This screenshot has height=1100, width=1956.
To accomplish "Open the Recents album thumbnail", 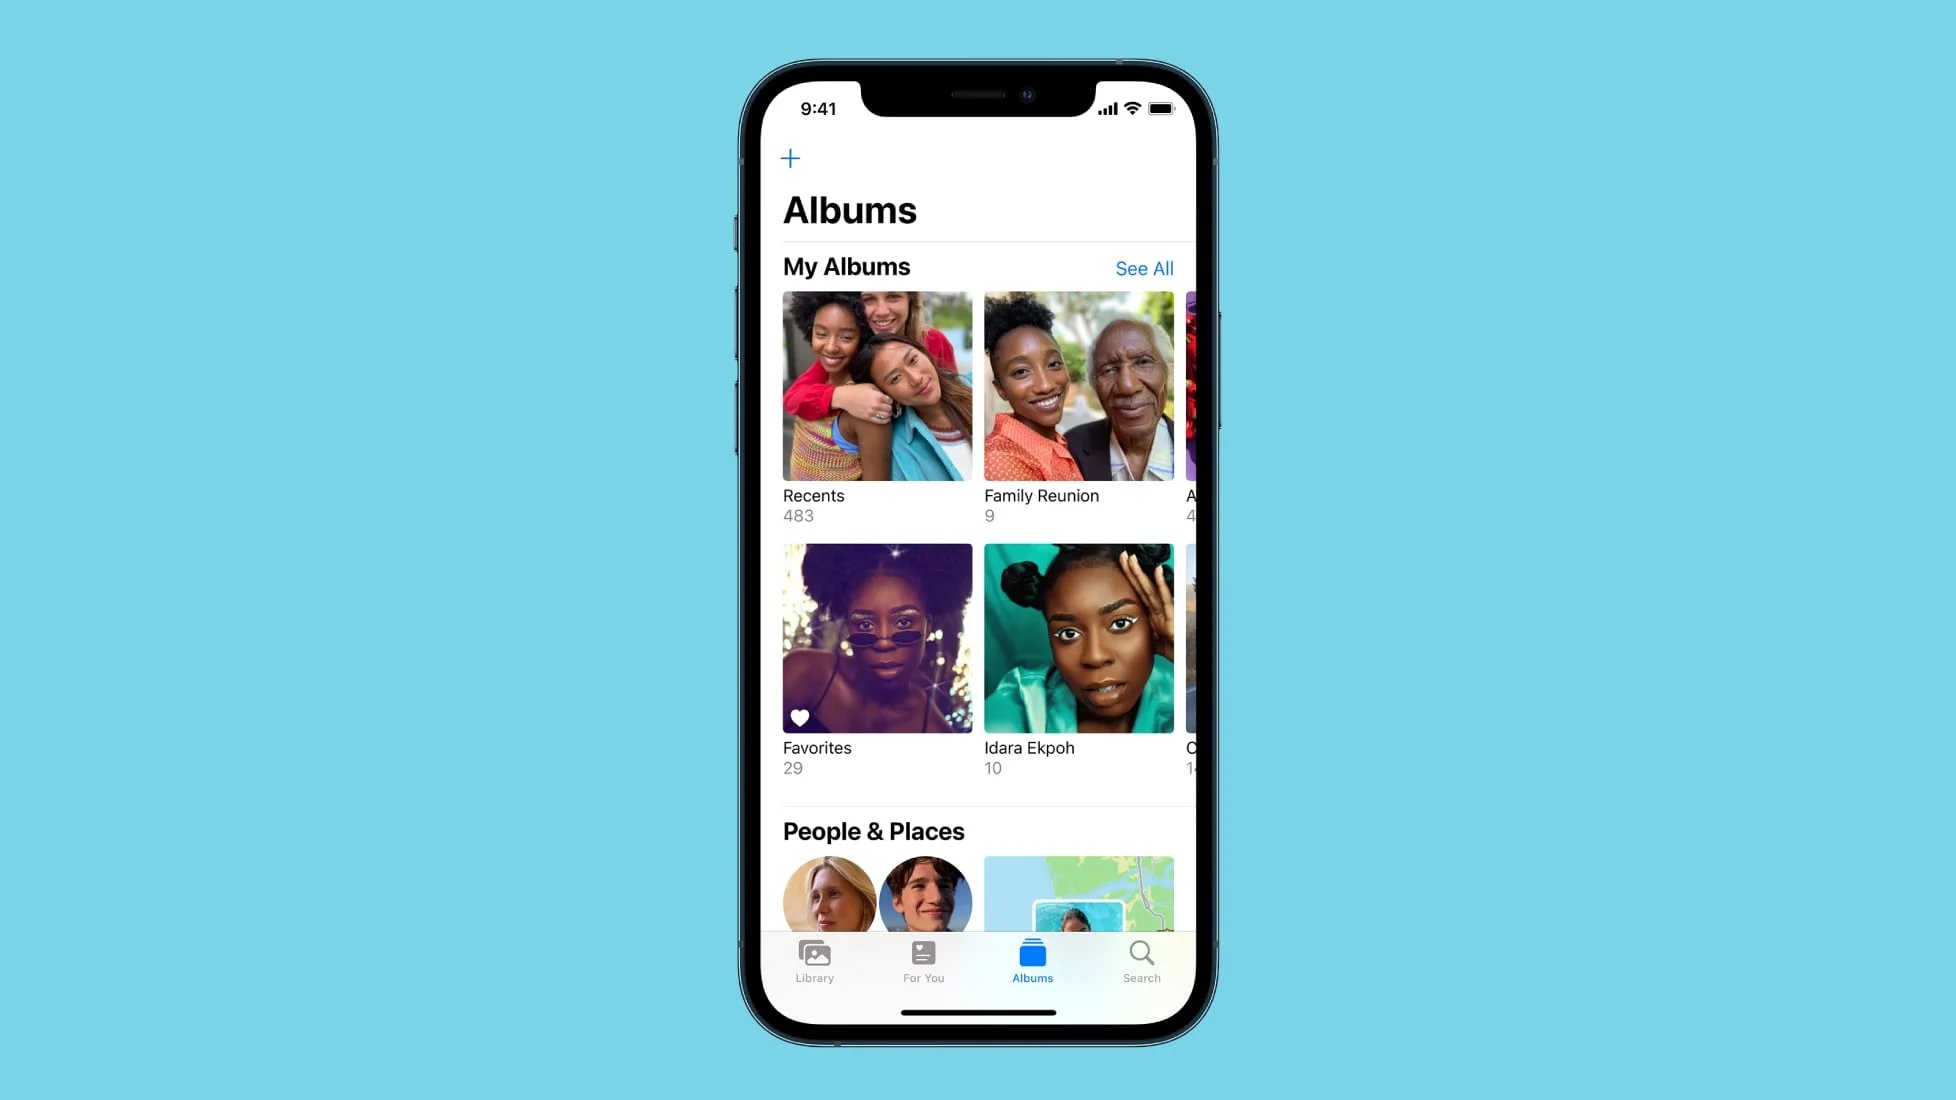I will click(877, 384).
